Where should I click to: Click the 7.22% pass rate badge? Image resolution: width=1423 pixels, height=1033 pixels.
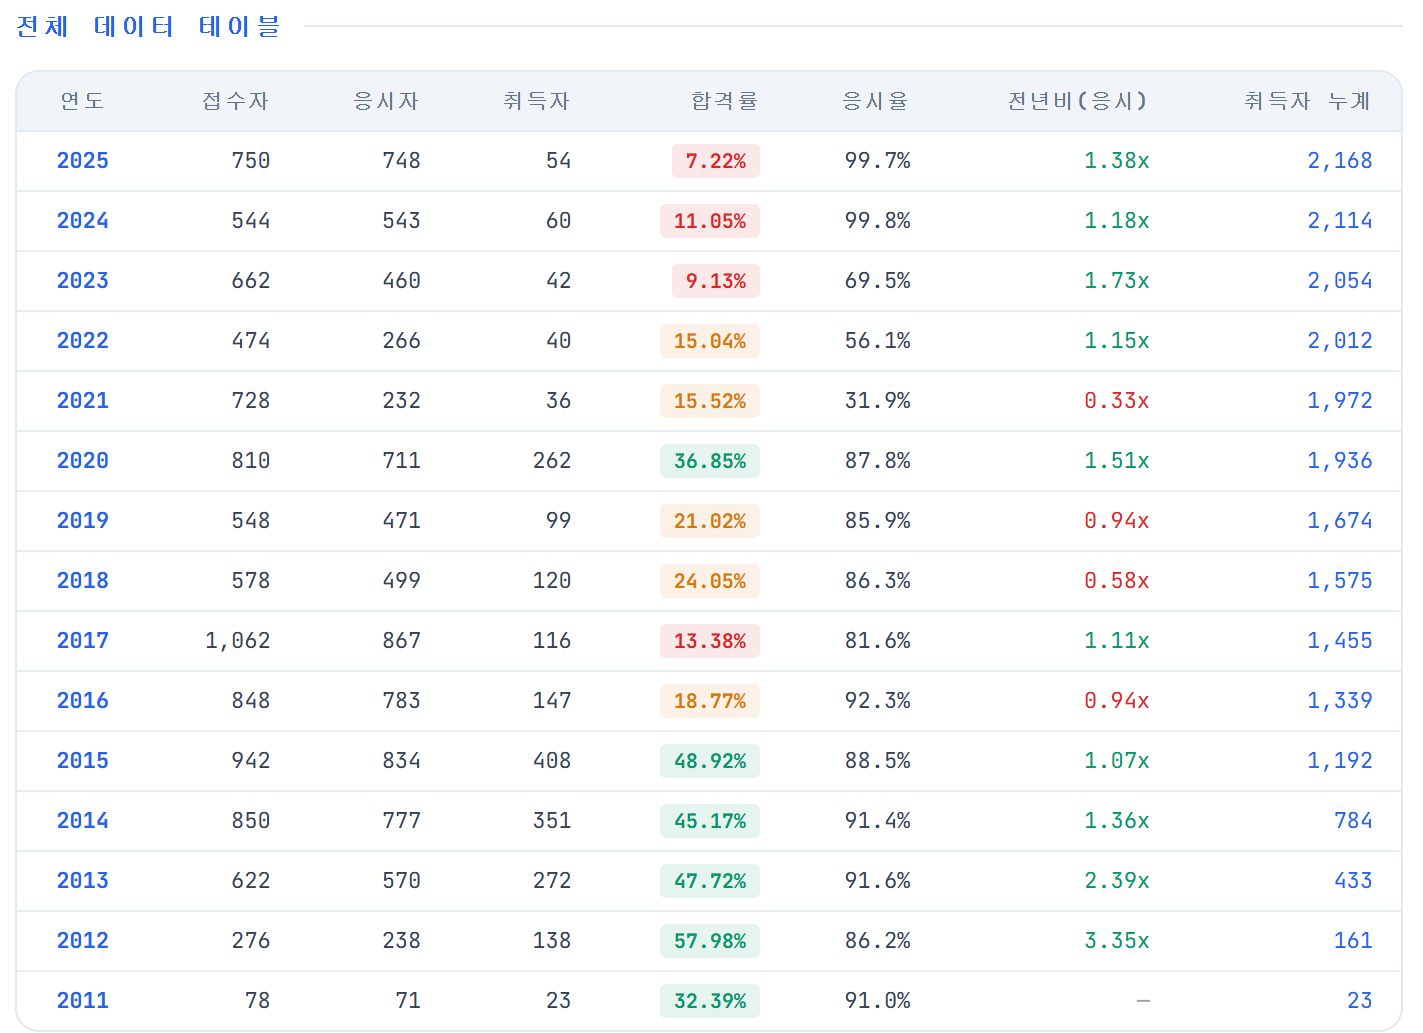coord(716,161)
